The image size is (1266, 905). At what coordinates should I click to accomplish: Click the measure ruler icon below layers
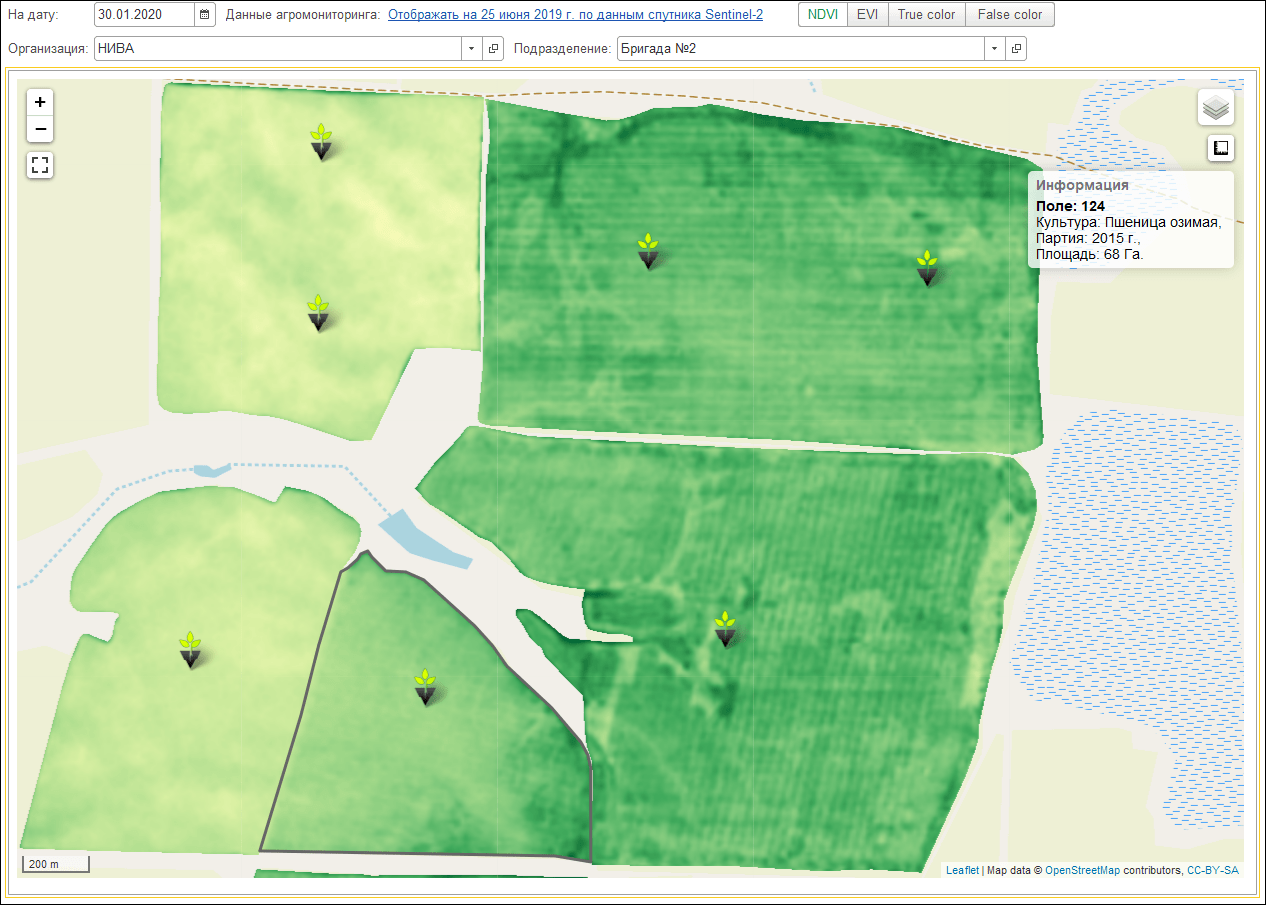click(1220, 148)
